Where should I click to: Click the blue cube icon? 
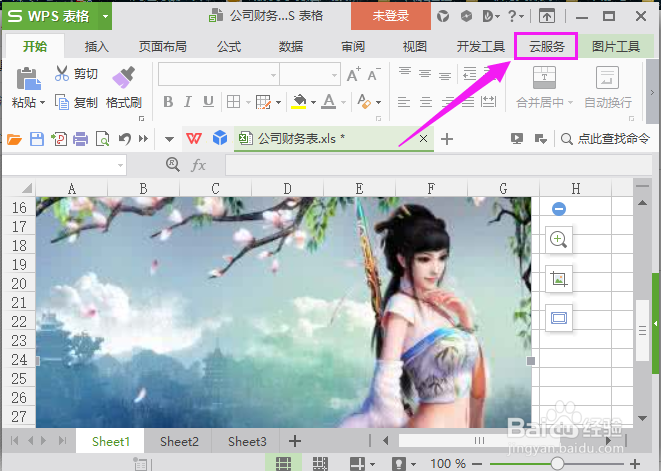220,138
